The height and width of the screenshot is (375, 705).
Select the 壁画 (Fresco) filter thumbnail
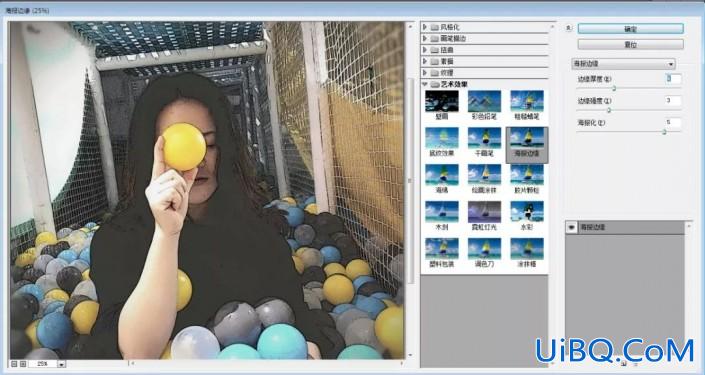point(442,101)
